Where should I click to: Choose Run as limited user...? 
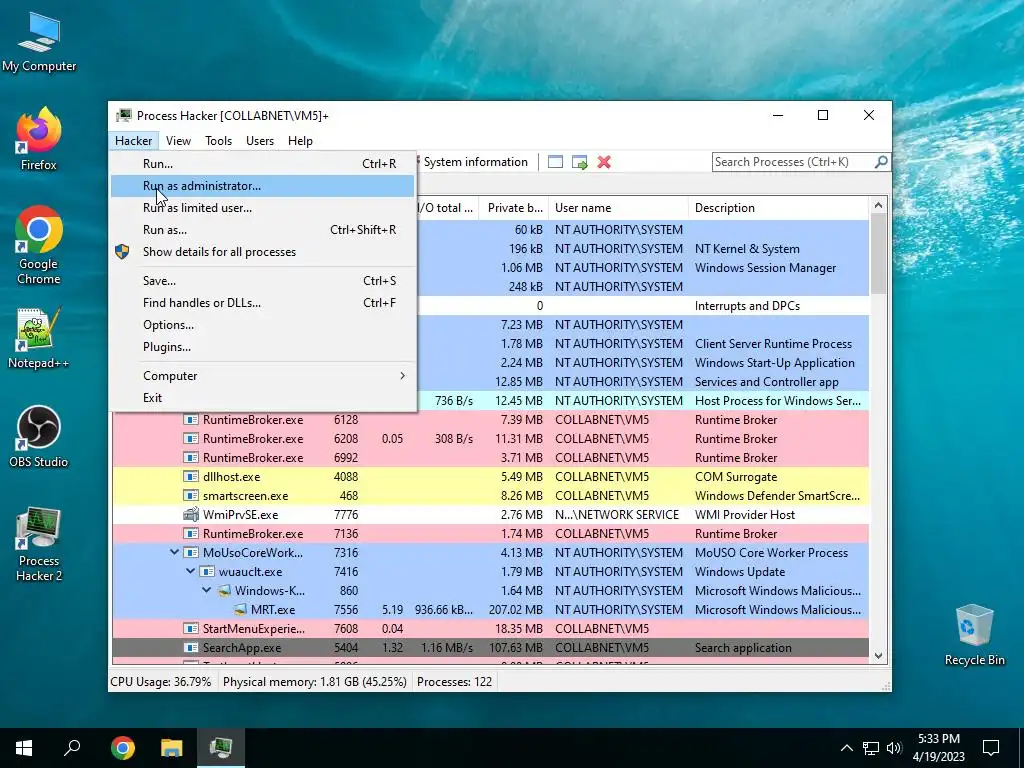tap(263, 208)
